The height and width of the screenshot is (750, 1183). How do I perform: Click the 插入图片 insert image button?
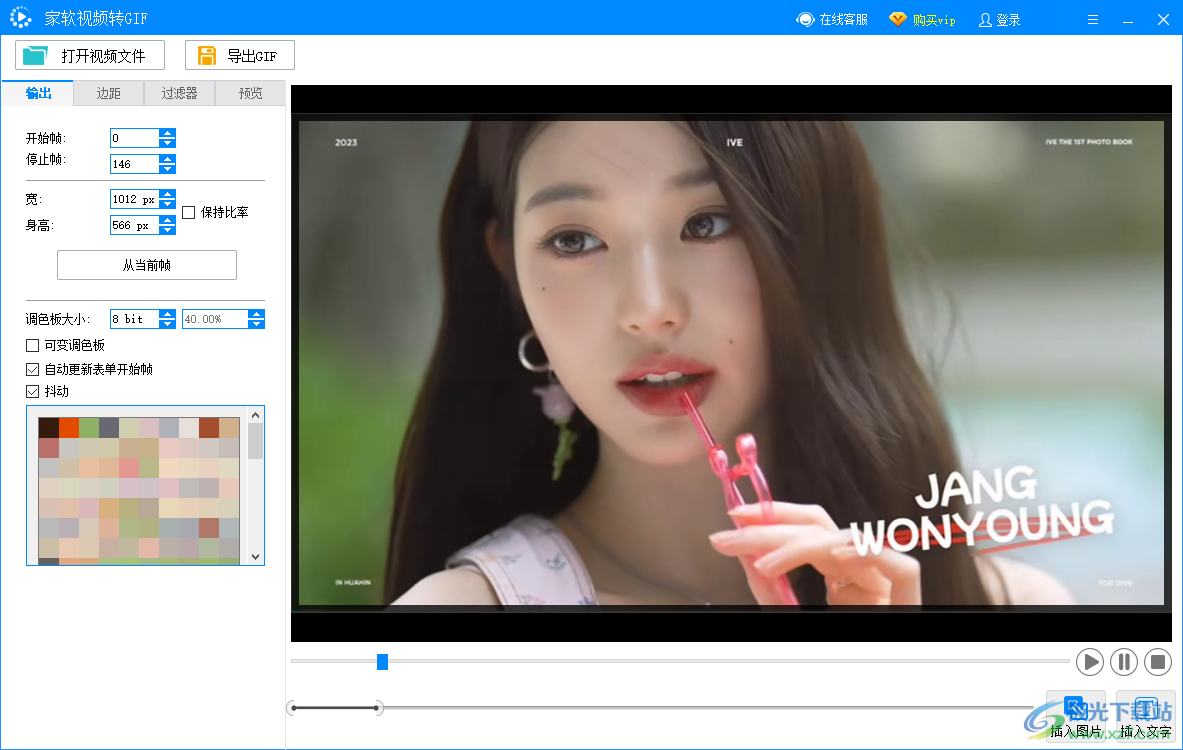coord(1076,717)
